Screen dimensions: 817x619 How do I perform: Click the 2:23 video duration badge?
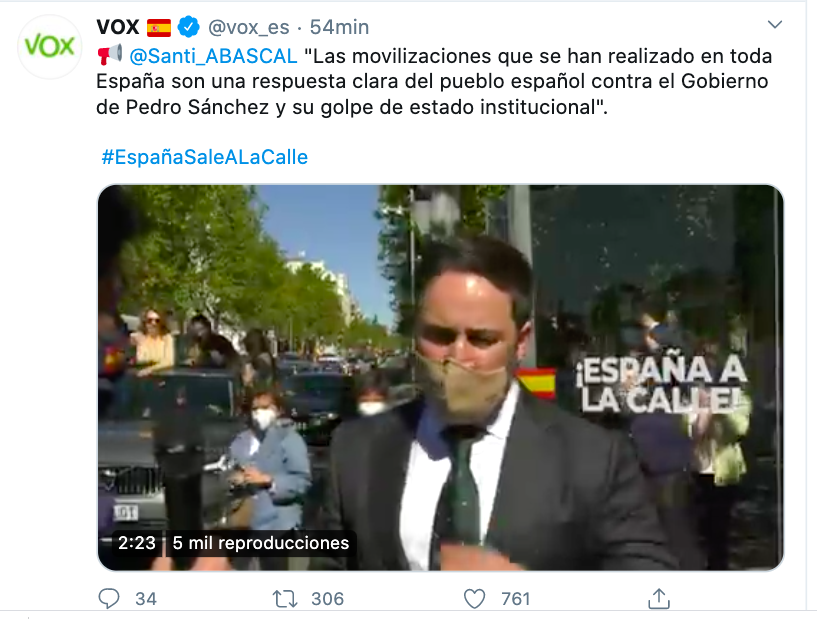[x=137, y=543]
